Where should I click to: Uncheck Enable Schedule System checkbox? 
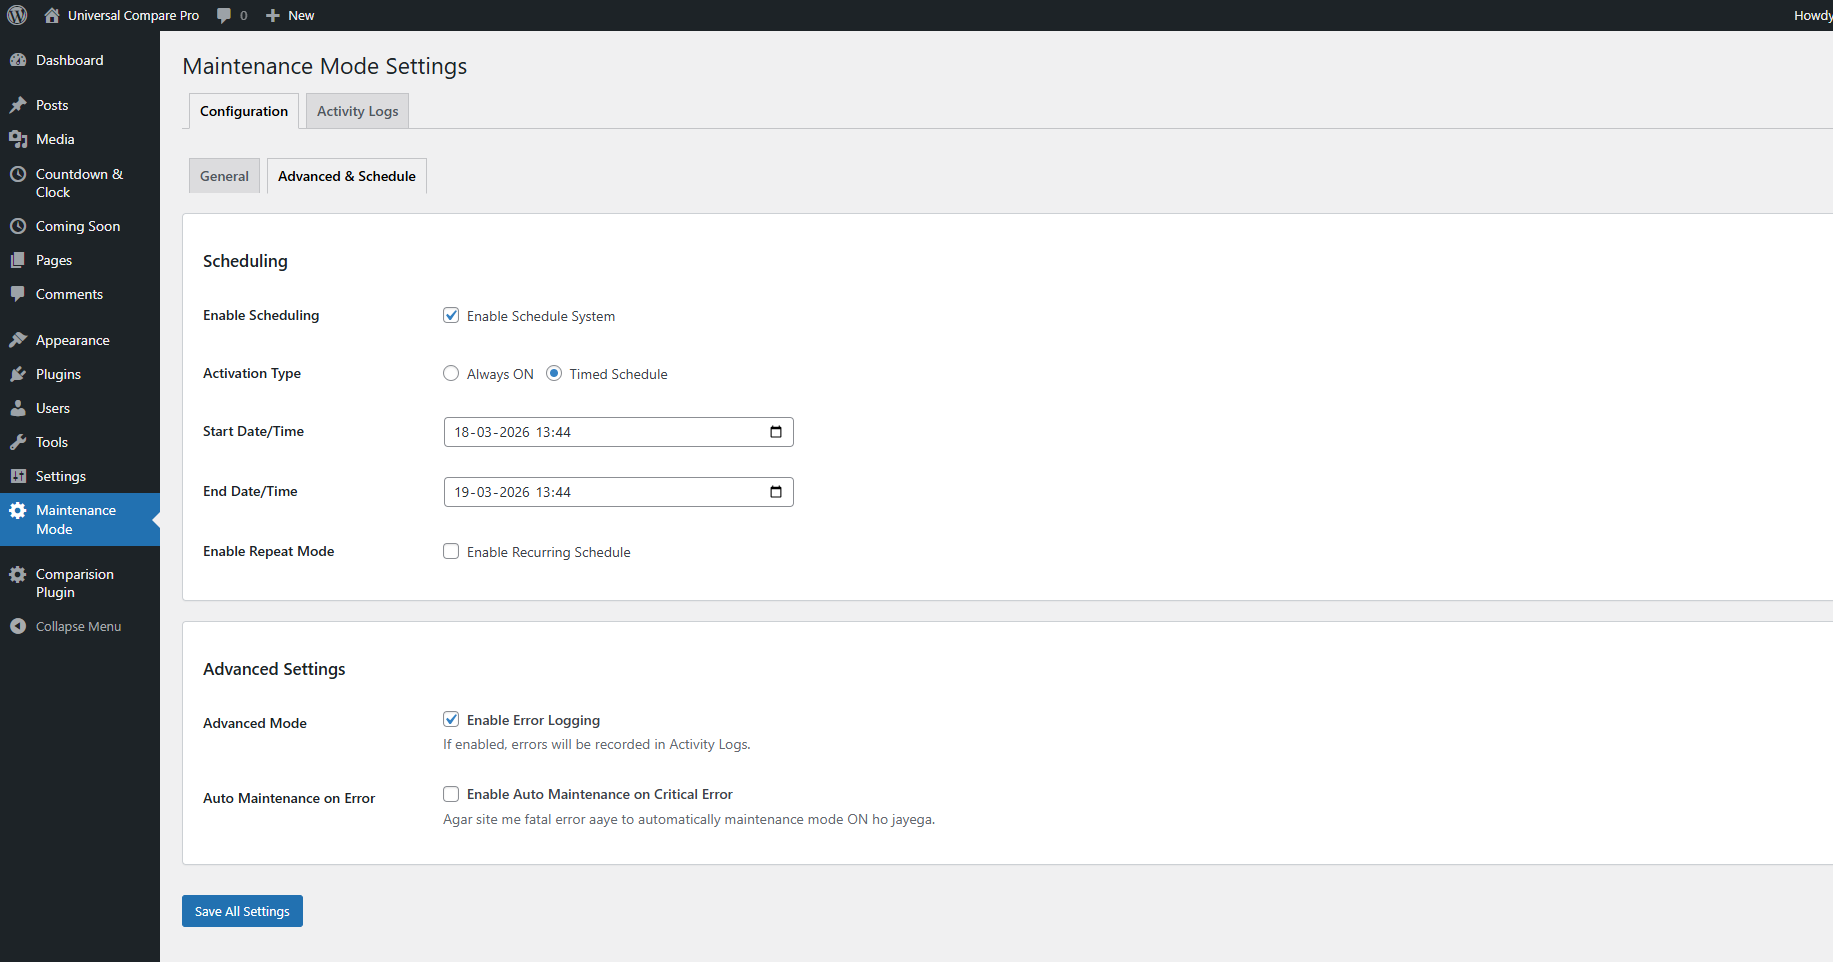pos(451,315)
